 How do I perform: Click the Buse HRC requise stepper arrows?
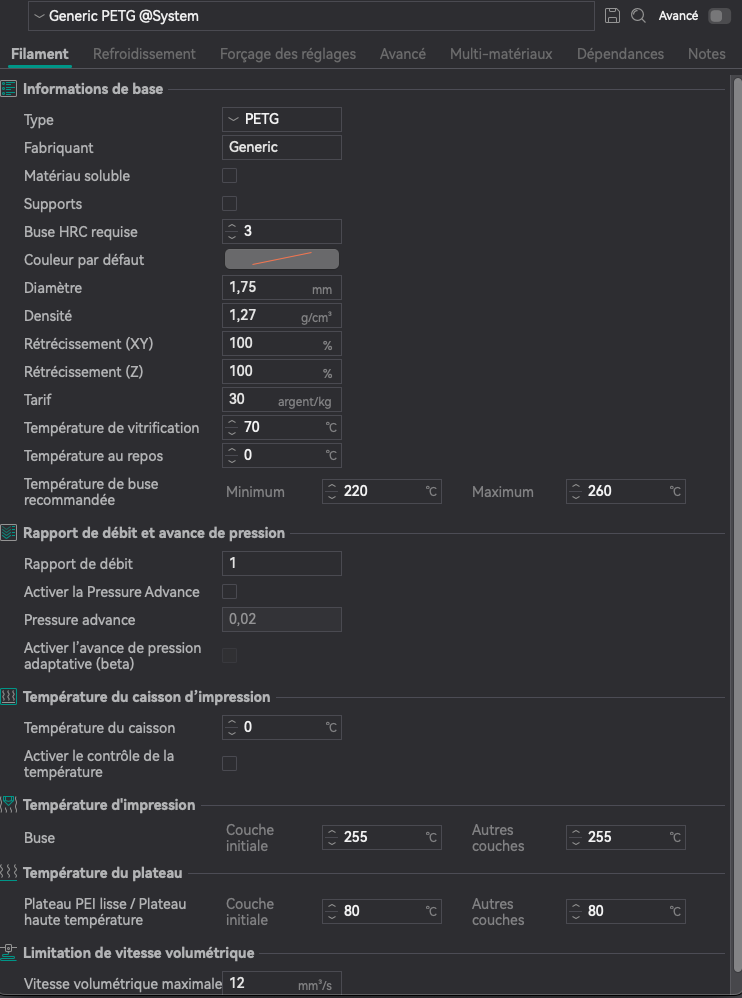232,232
